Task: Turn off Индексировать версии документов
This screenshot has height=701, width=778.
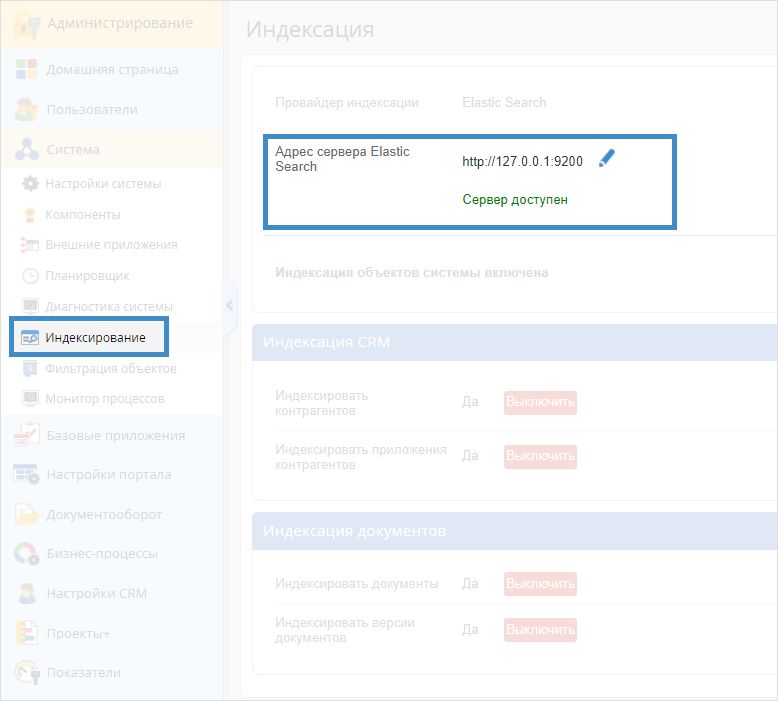Action: click(x=540, y=630)
